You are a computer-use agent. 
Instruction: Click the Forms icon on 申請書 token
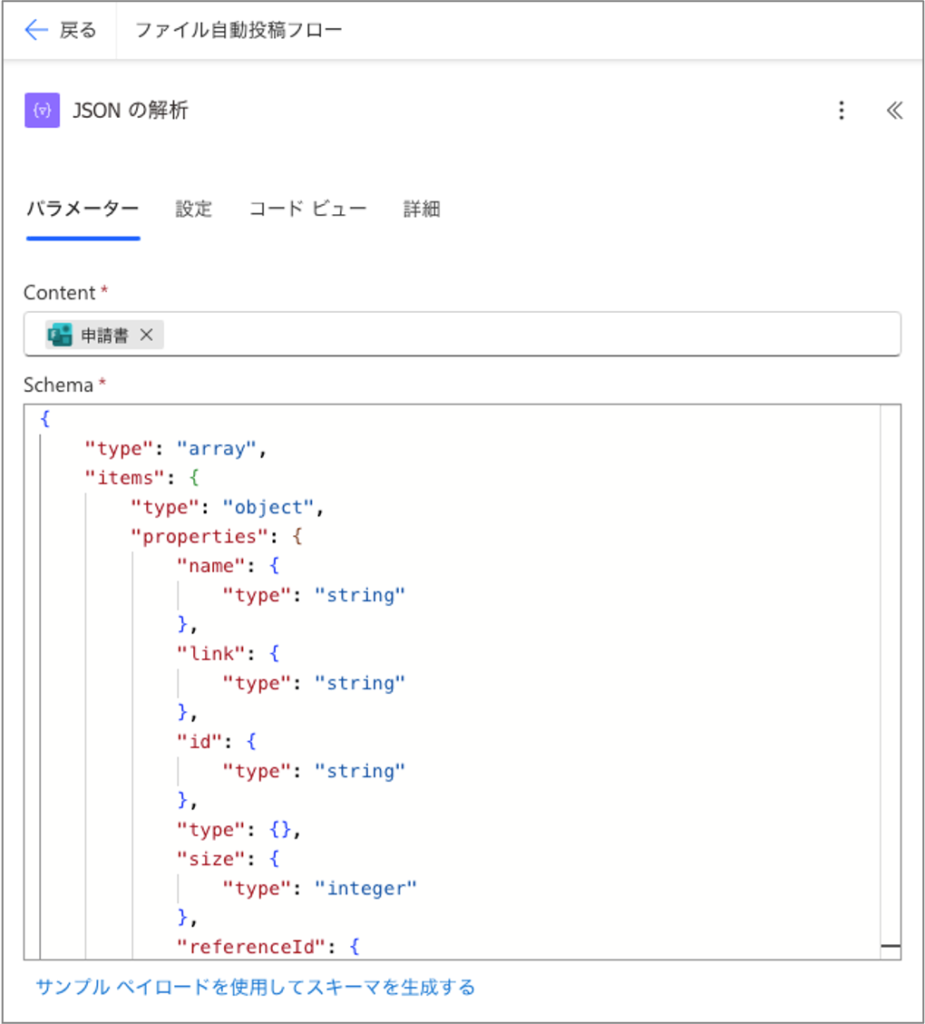(x=60, y=335)
